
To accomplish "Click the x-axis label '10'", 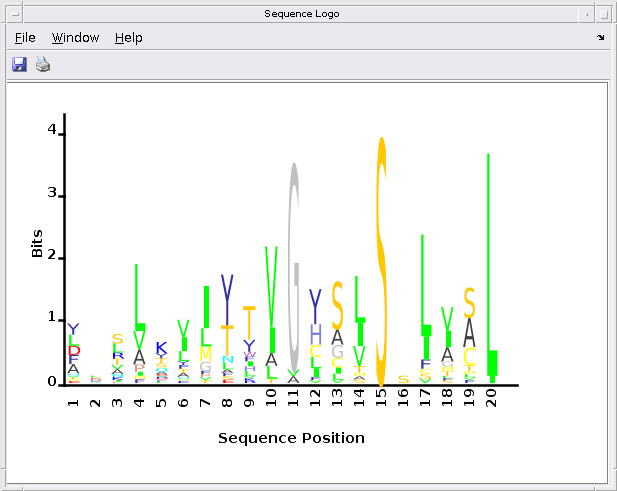I will [x=272, y=397].
